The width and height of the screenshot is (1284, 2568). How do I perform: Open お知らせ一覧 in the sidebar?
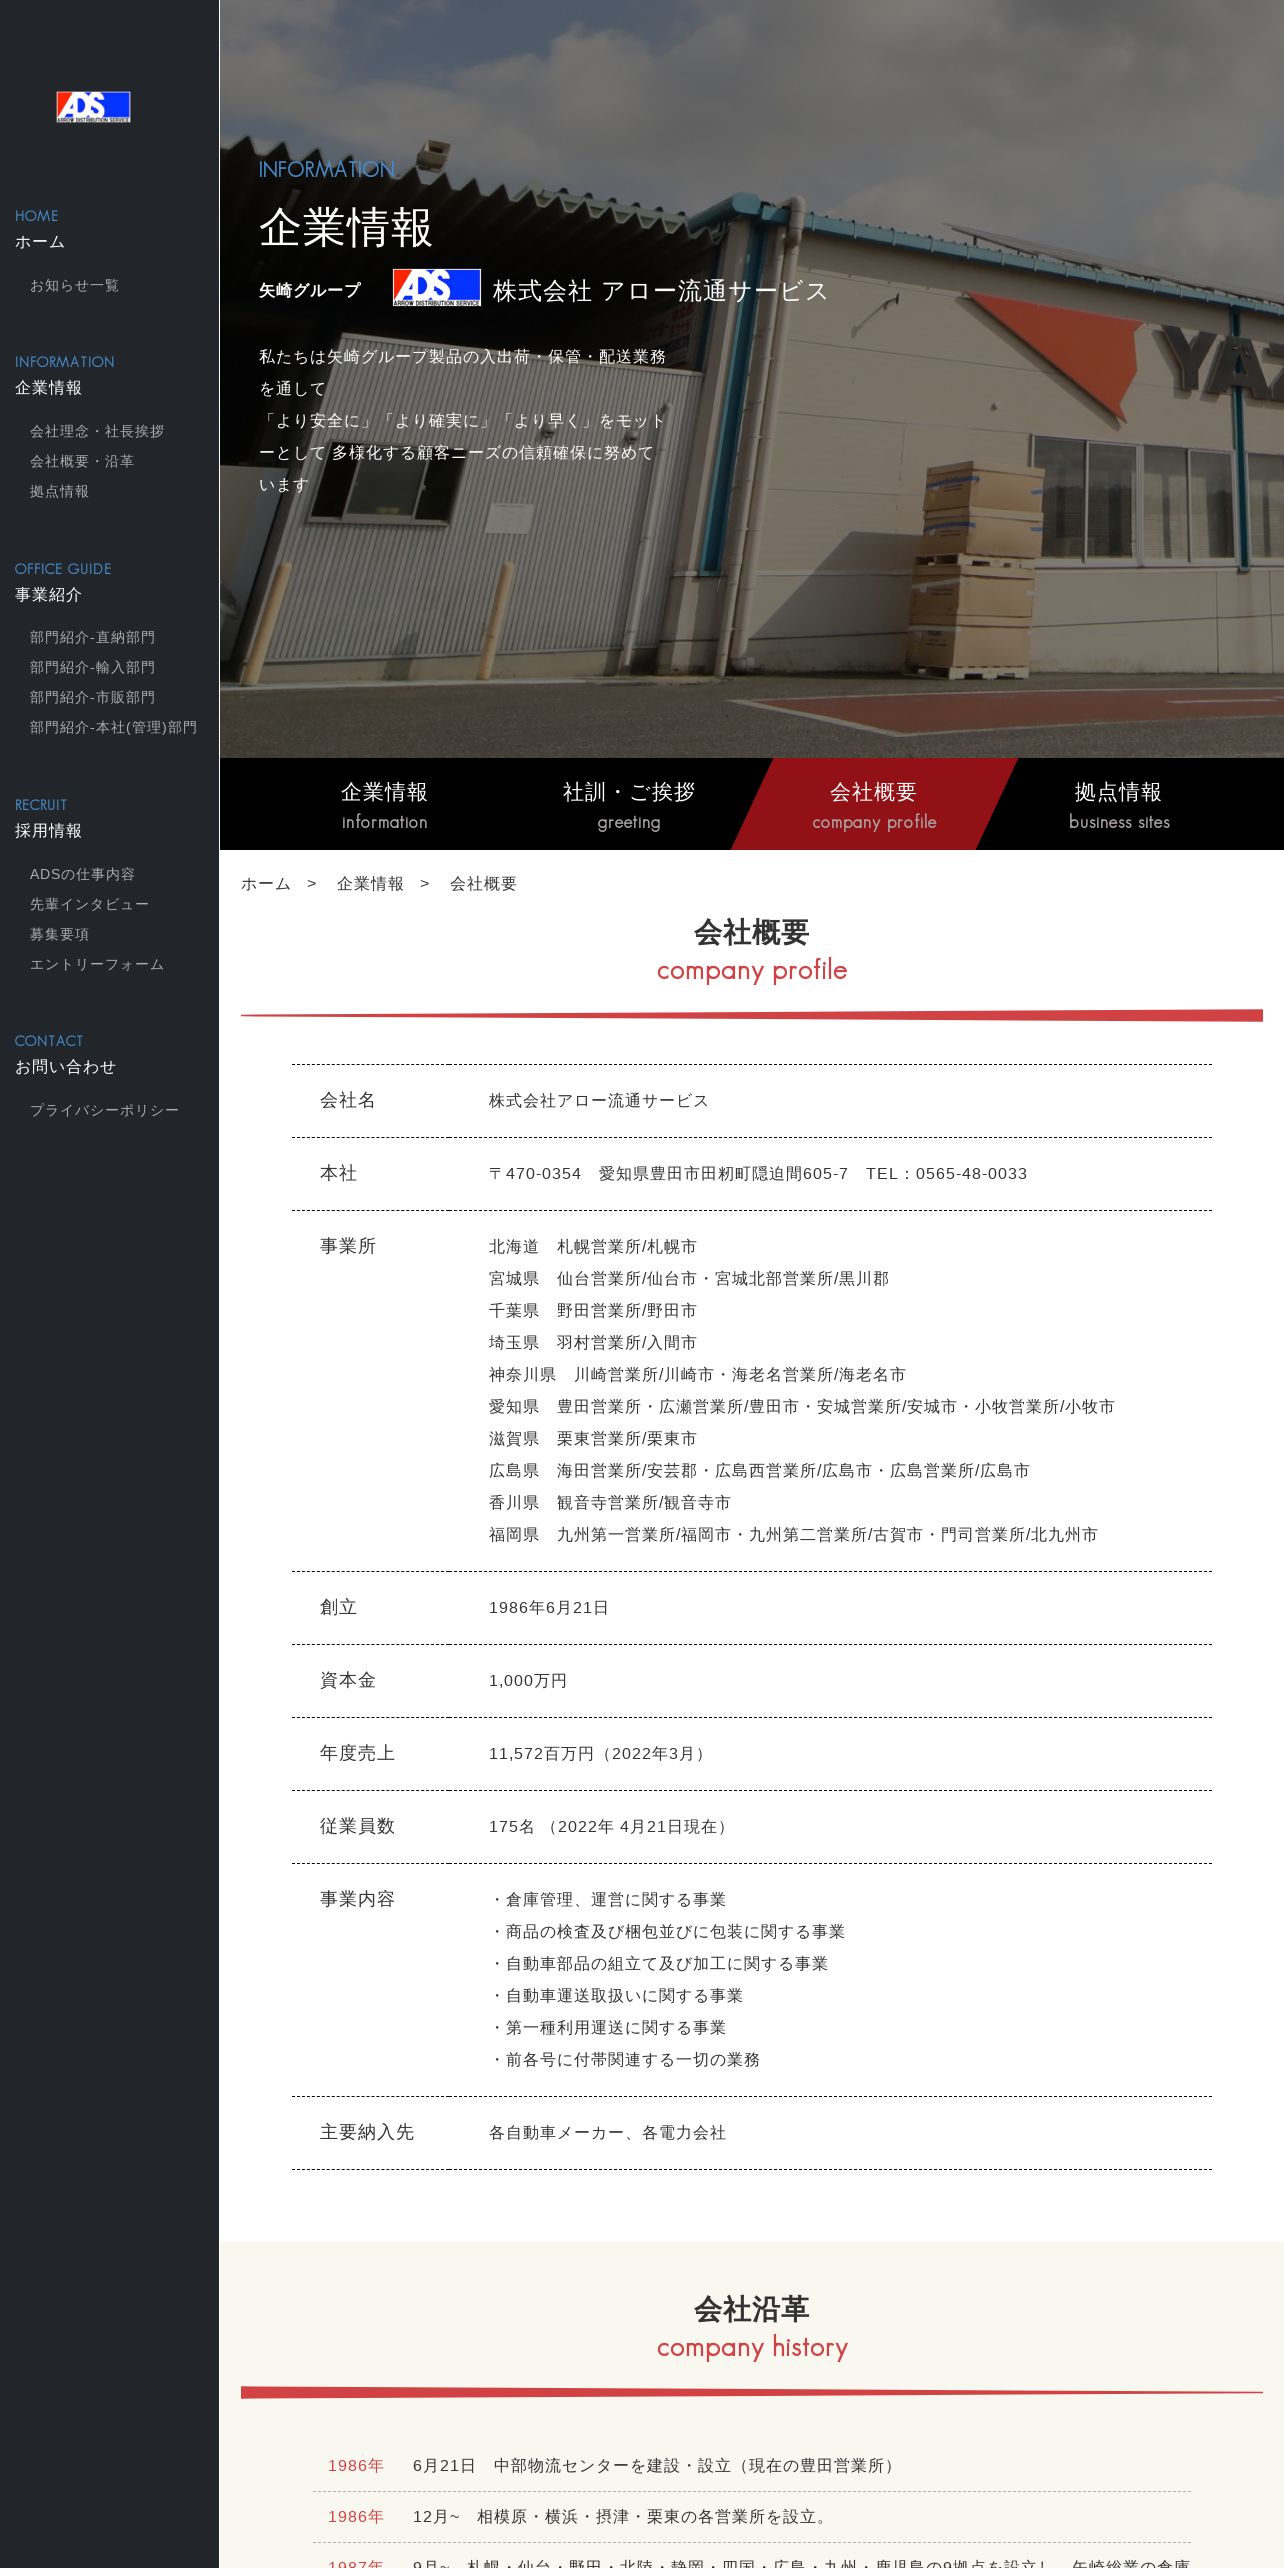pos(74,286)
